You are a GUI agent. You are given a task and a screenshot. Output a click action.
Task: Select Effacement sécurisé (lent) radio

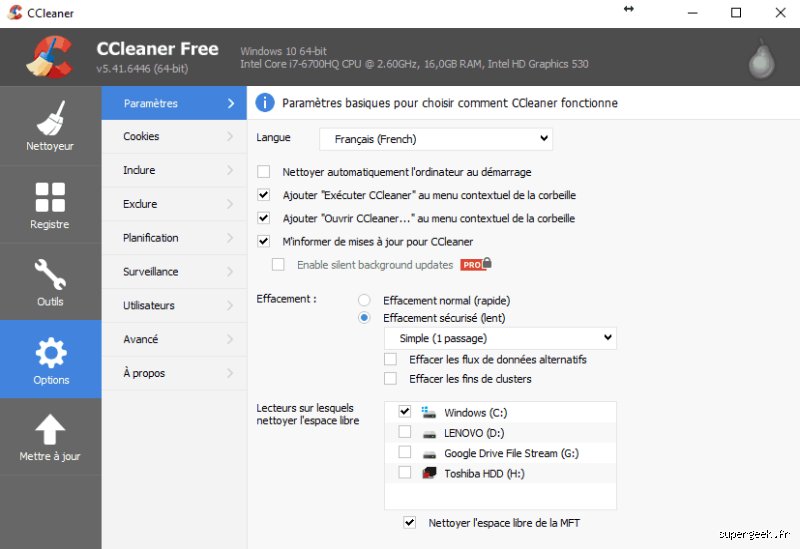click(x=364, y=317)
